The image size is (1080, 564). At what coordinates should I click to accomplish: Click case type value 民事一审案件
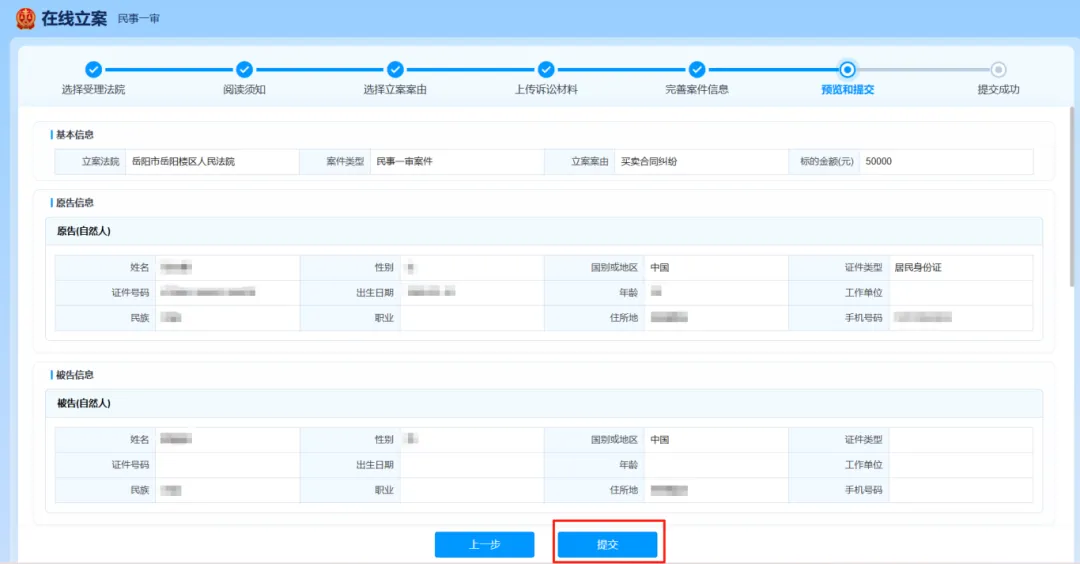[x=404, y=162]
